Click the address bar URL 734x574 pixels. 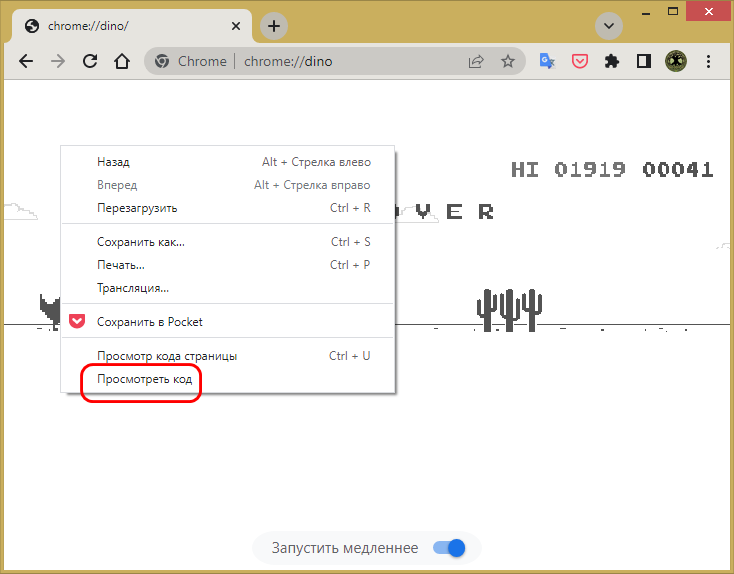click(288, 61)
